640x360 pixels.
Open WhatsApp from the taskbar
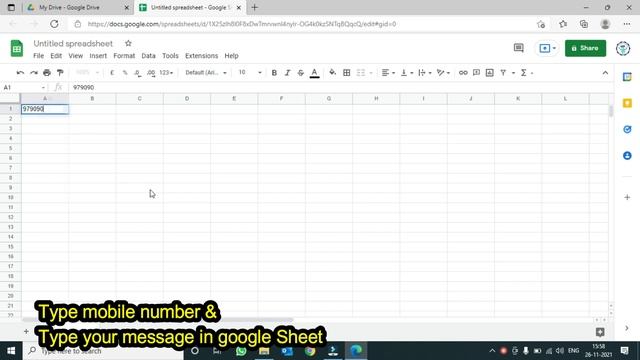(x=241, y=351)
